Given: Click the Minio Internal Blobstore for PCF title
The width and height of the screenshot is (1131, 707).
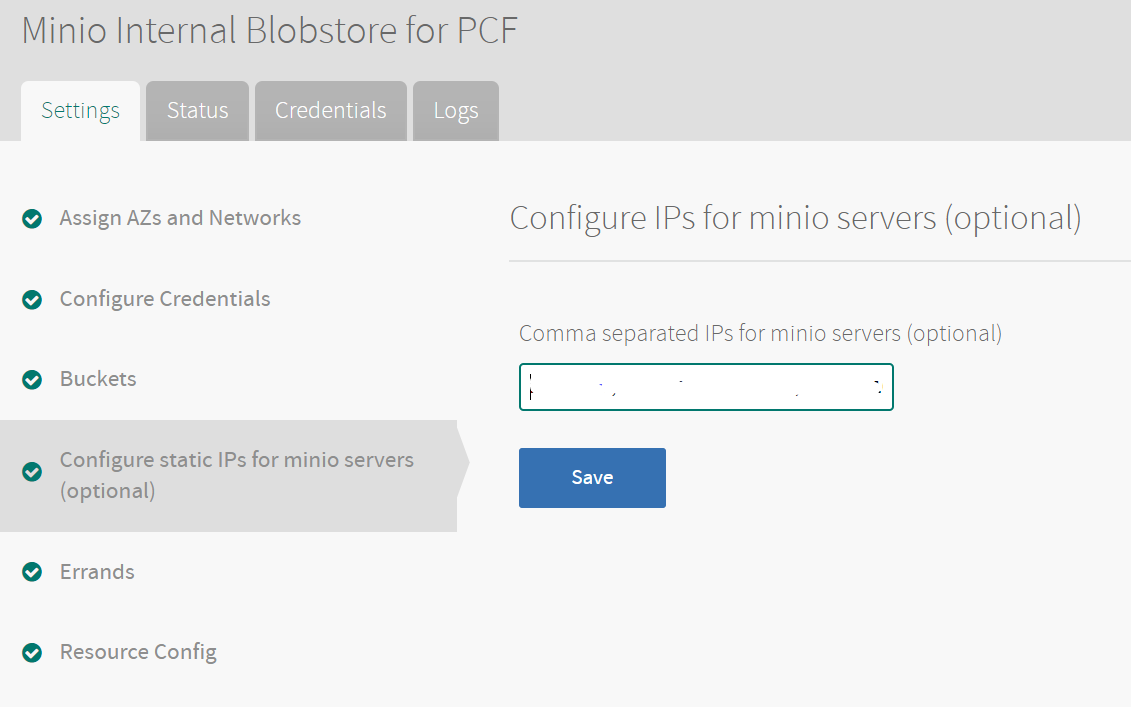Looking at the screenshot, I should pyautogui.click(x=270, y=30).
